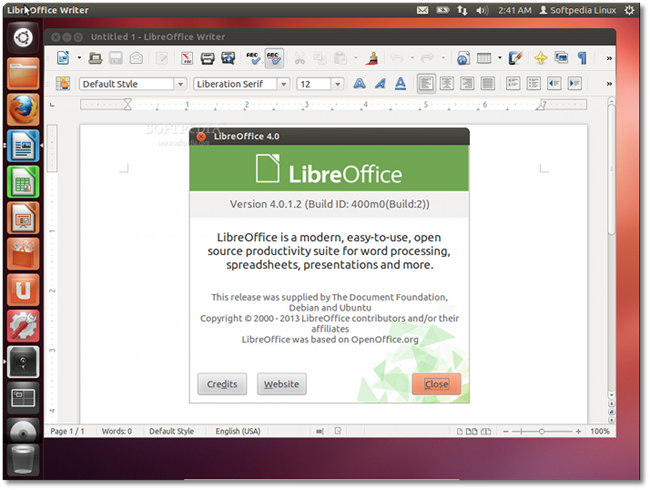650x490 pixels.
Task: Select single-page view layout icon
Action: pyautogui.click(x=459, y=432)
